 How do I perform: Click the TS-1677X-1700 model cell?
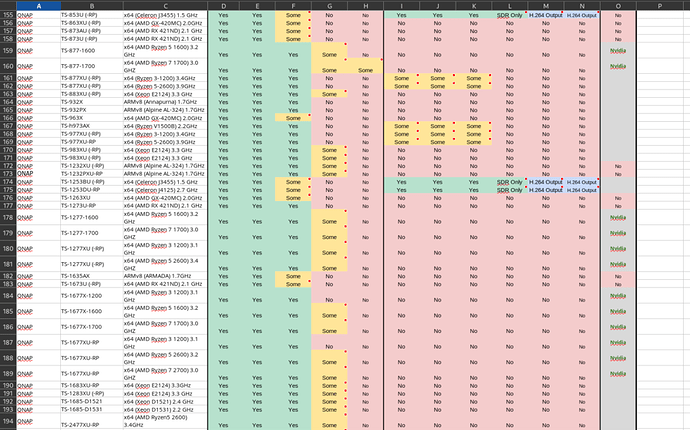click(92, 327)
